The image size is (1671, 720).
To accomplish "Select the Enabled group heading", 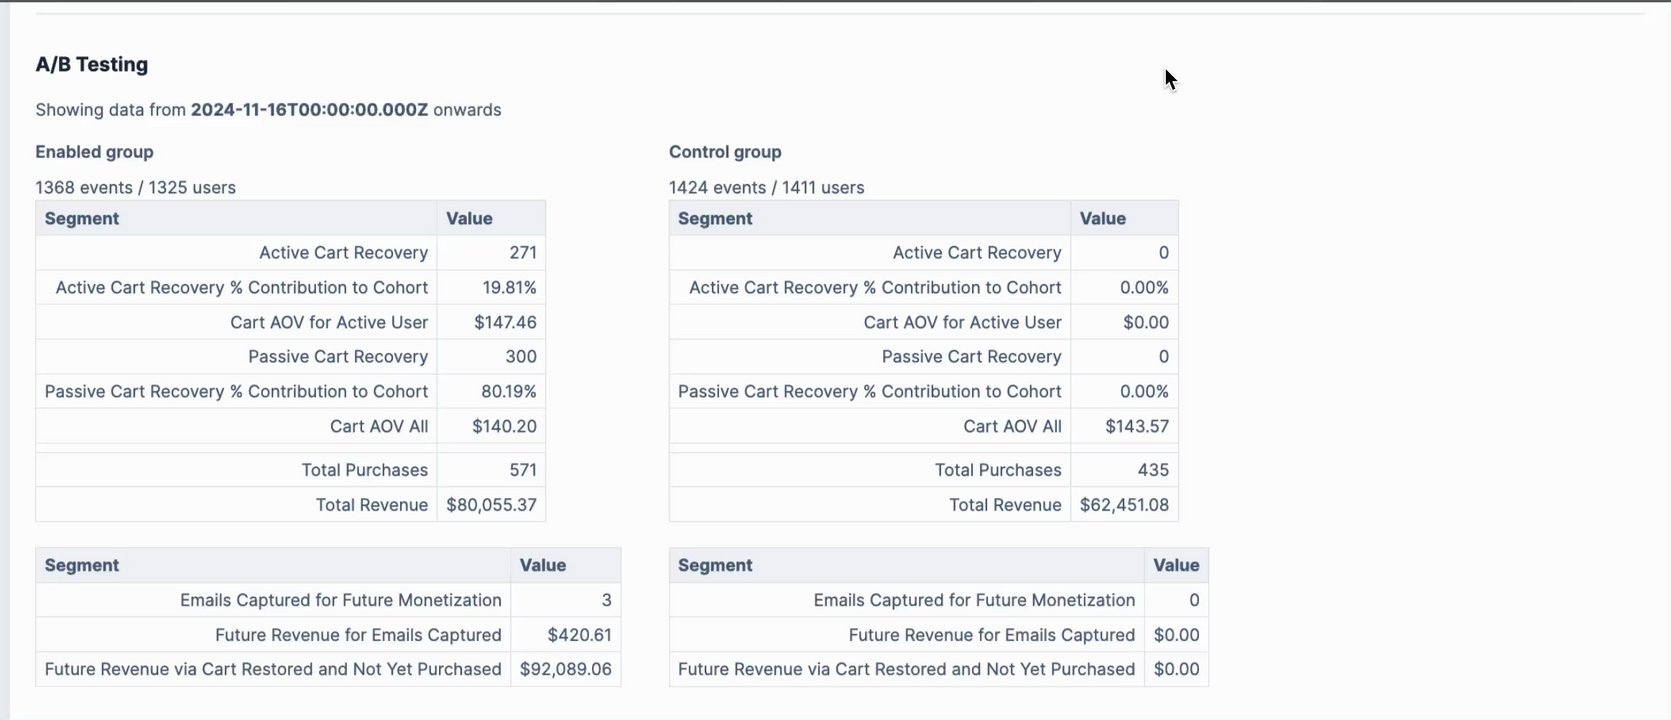I will [94, 152].
